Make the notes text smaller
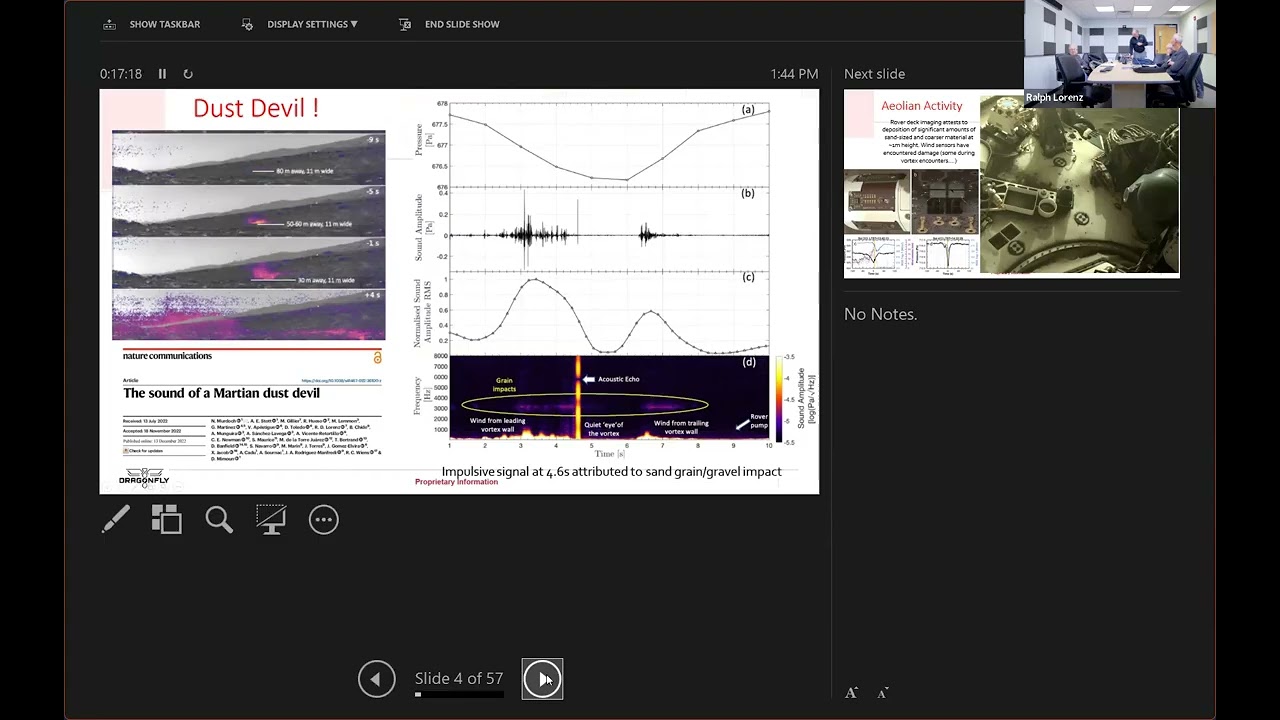The width and height of the screenshot is (1280, 720). click(x=883, y=692)
